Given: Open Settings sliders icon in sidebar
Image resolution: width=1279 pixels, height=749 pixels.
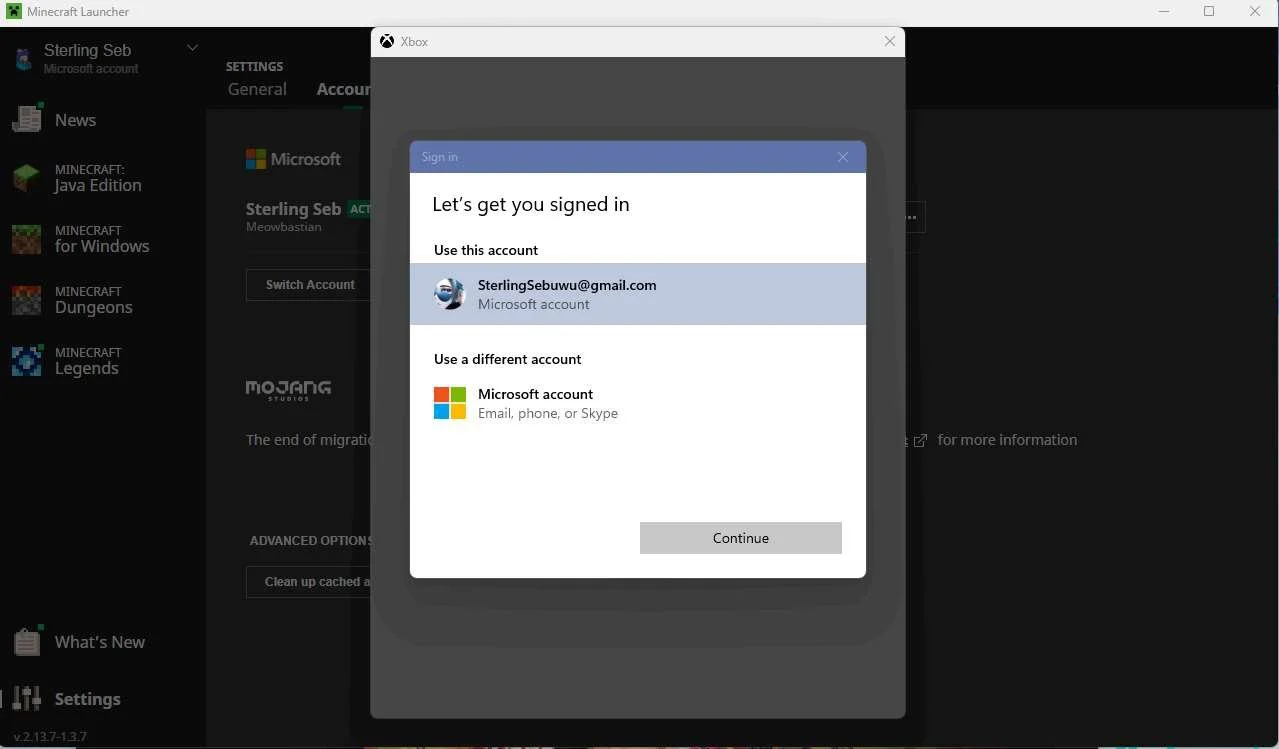Looking at the screenshot, I should 27,698.
